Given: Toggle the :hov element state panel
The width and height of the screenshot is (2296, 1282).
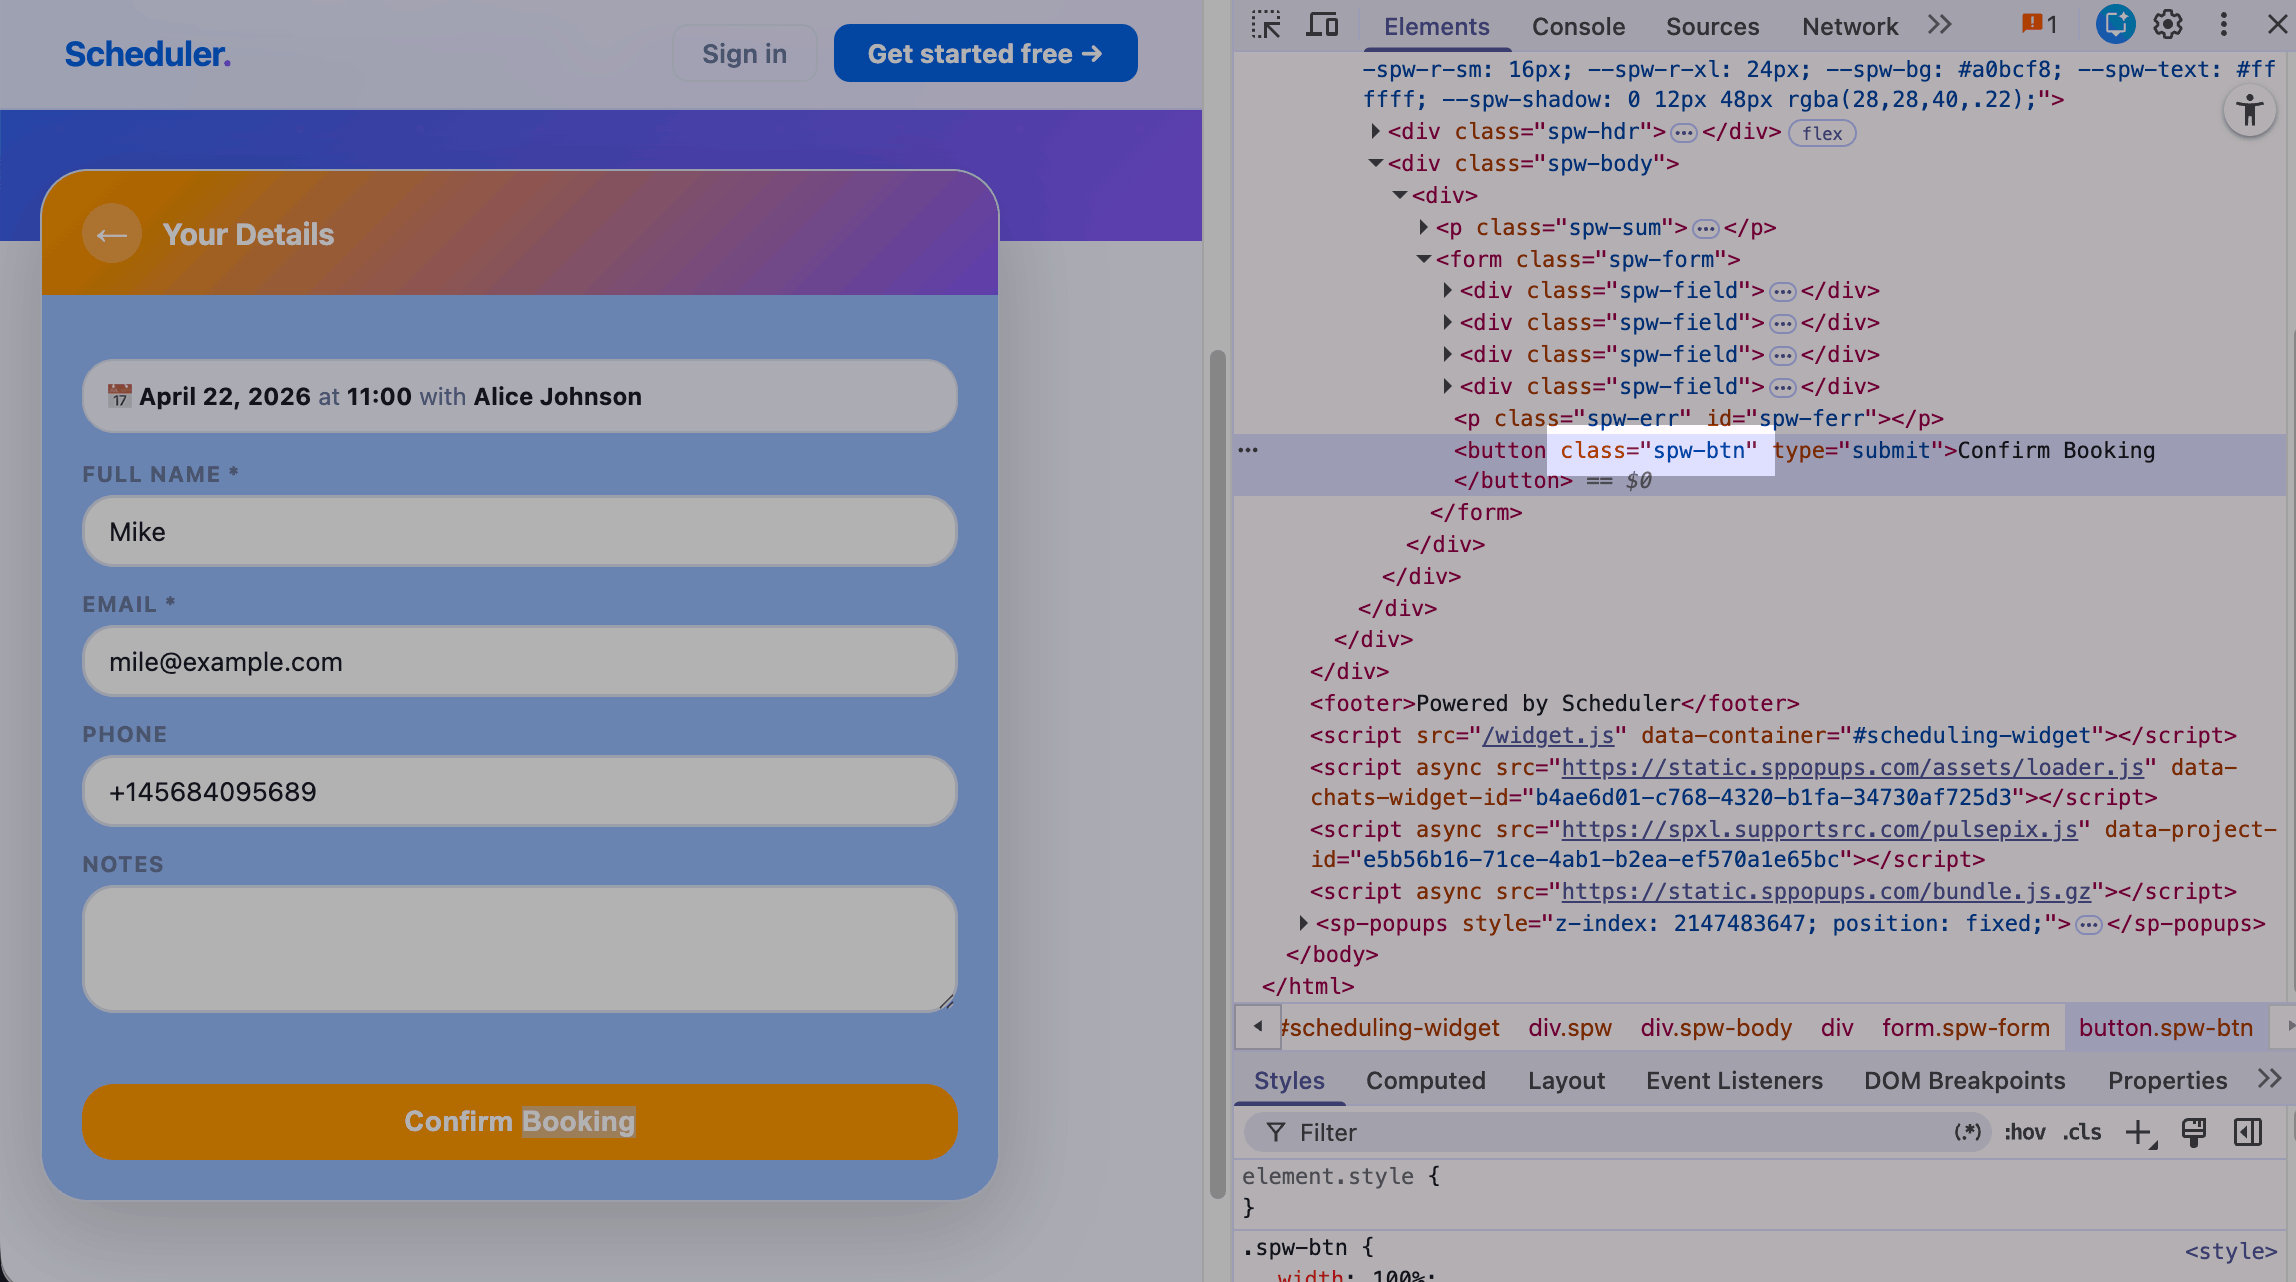Looking at the screenshot, I should coord(2025,1133).
